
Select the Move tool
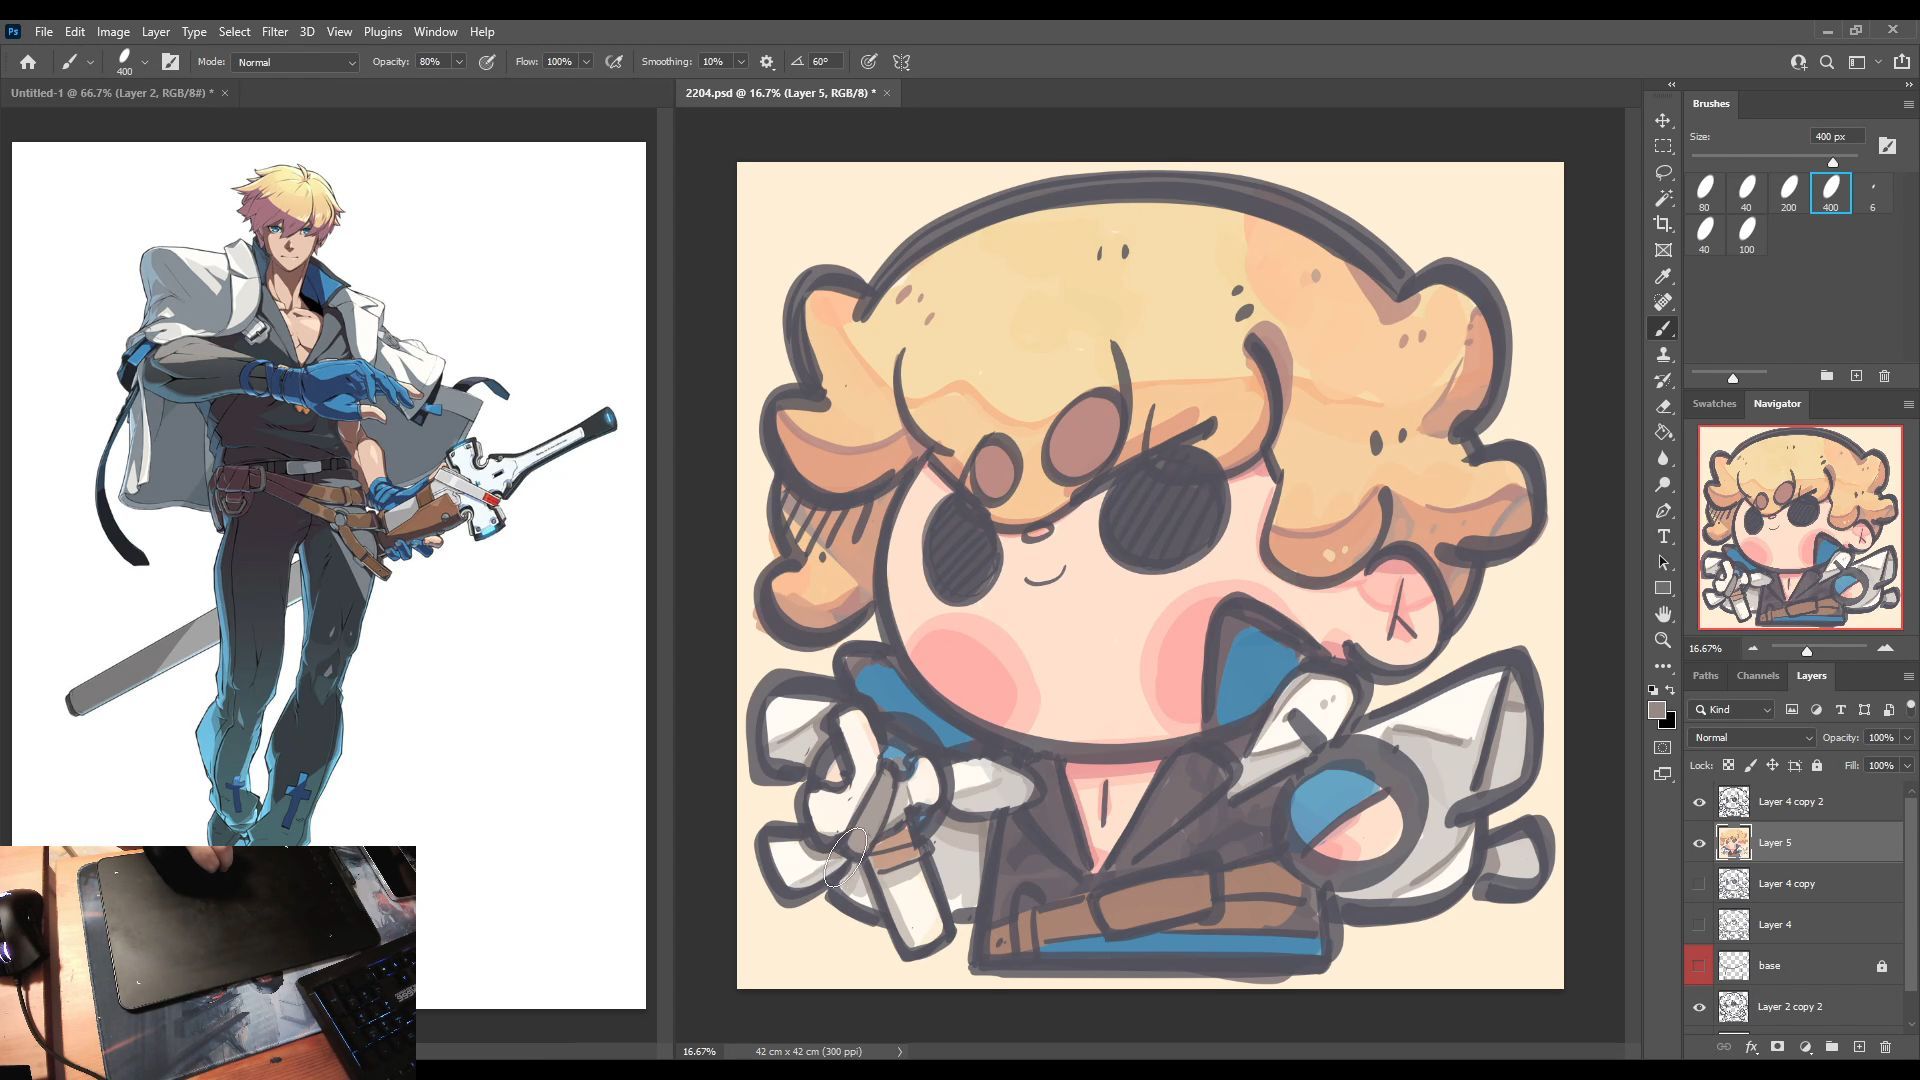tap(1663, 120)
